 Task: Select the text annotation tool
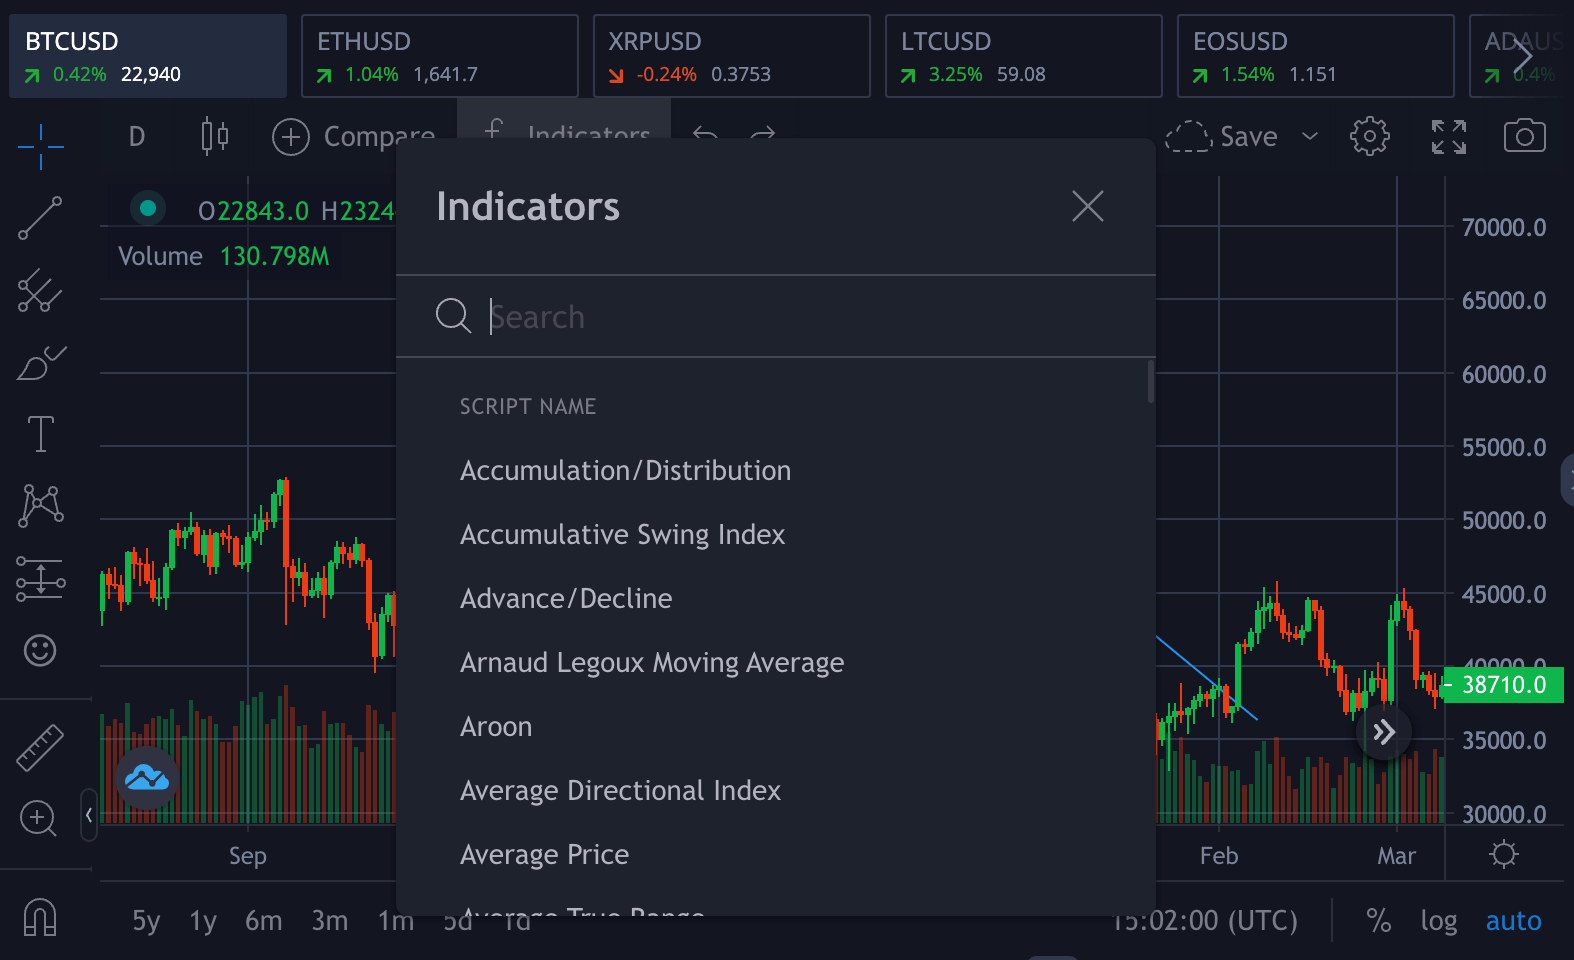pos(40,434)
